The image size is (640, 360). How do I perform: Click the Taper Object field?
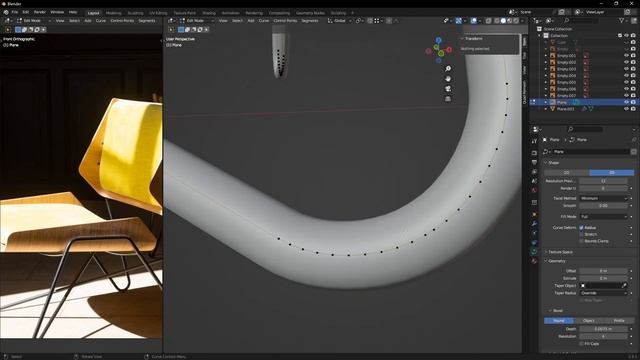603,286
